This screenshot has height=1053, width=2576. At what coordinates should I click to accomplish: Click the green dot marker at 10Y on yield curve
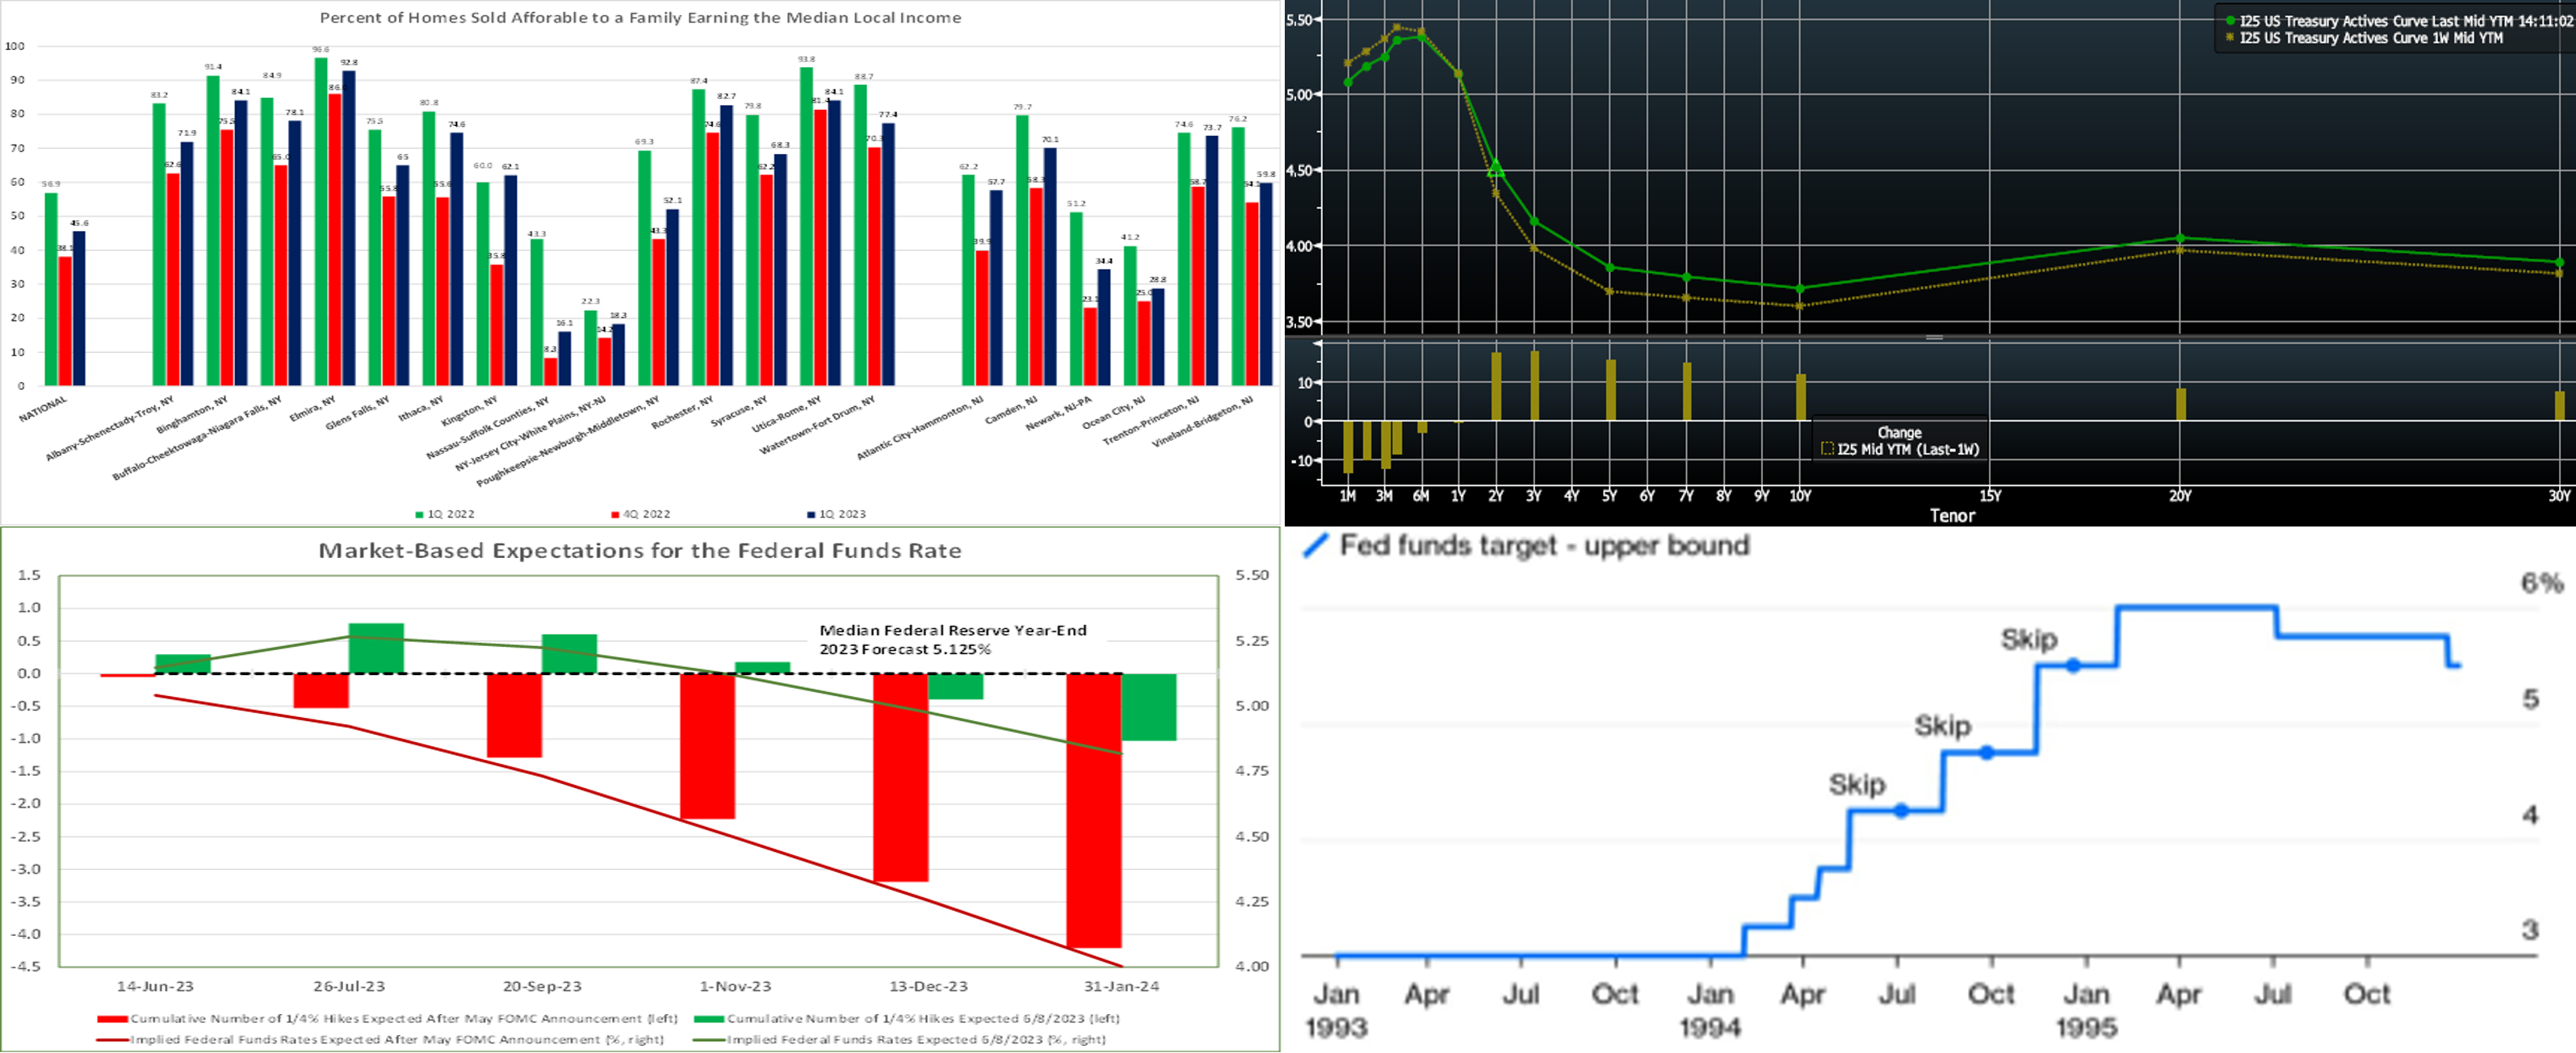(1800, 289)
